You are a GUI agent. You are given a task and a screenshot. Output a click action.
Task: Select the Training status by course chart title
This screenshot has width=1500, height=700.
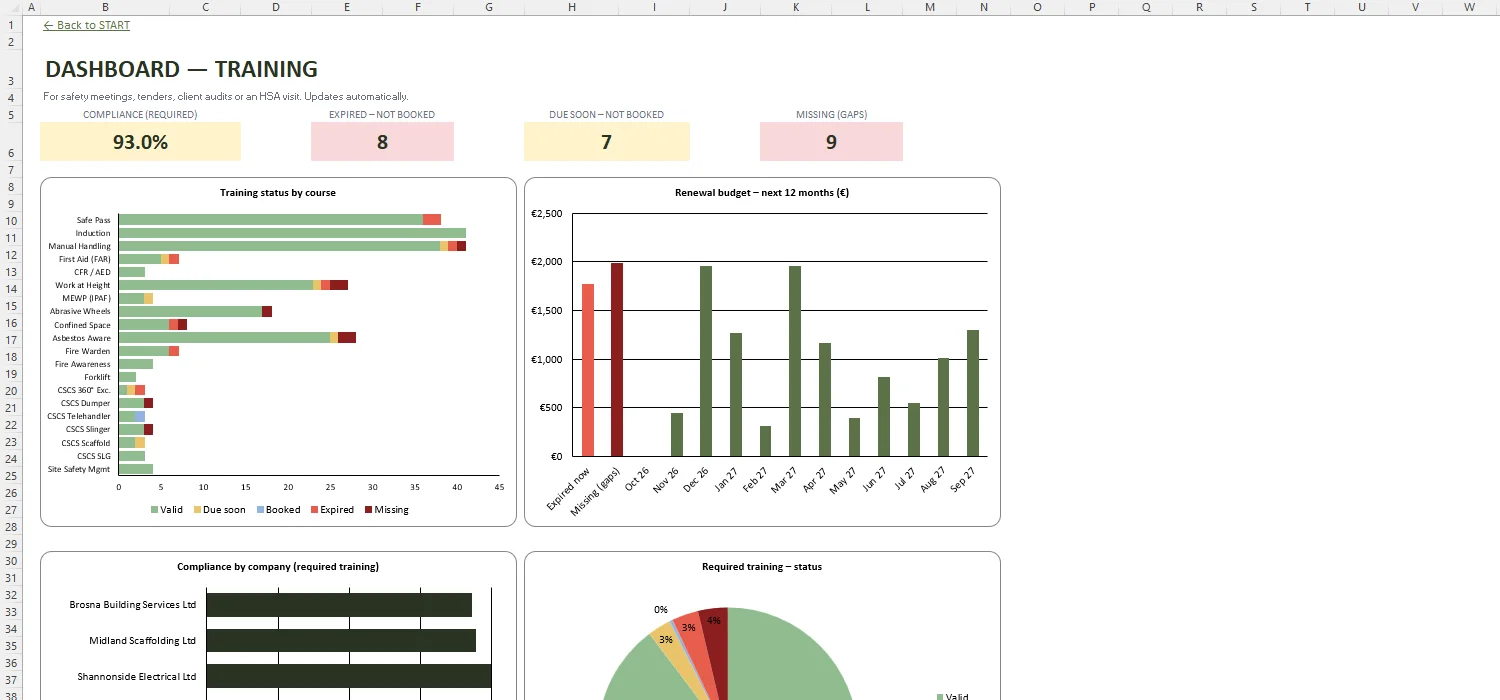tap(278, 193)
